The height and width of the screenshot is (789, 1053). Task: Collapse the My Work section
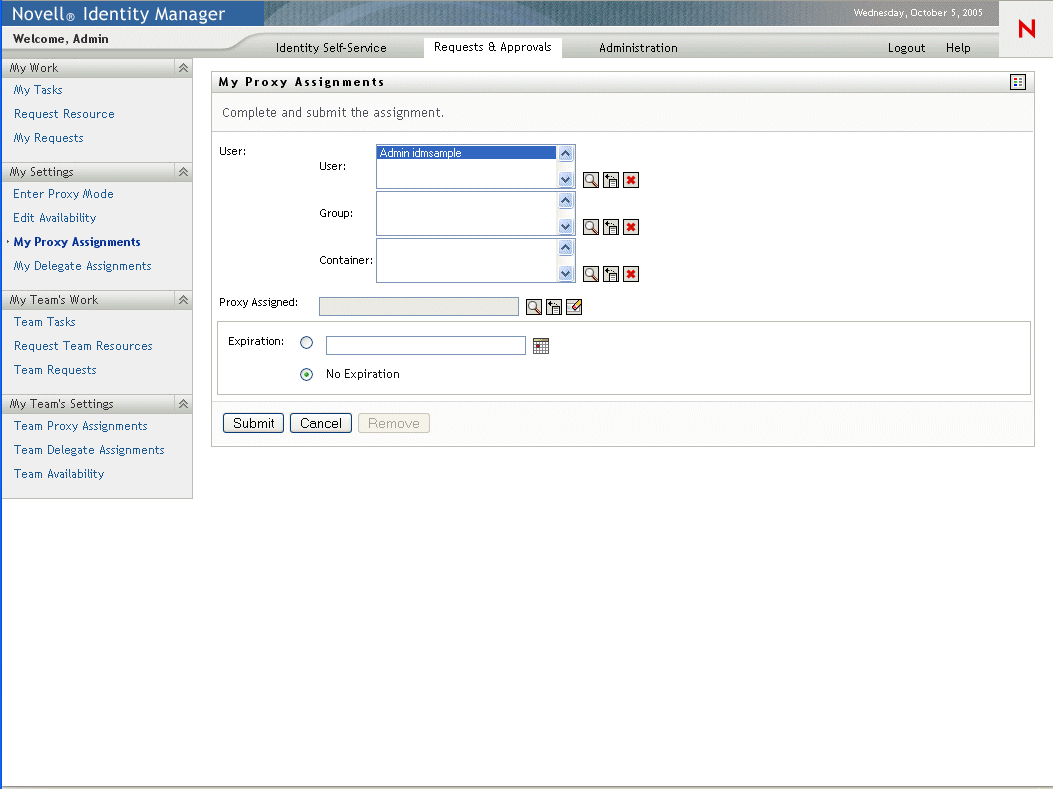[183, 68]
